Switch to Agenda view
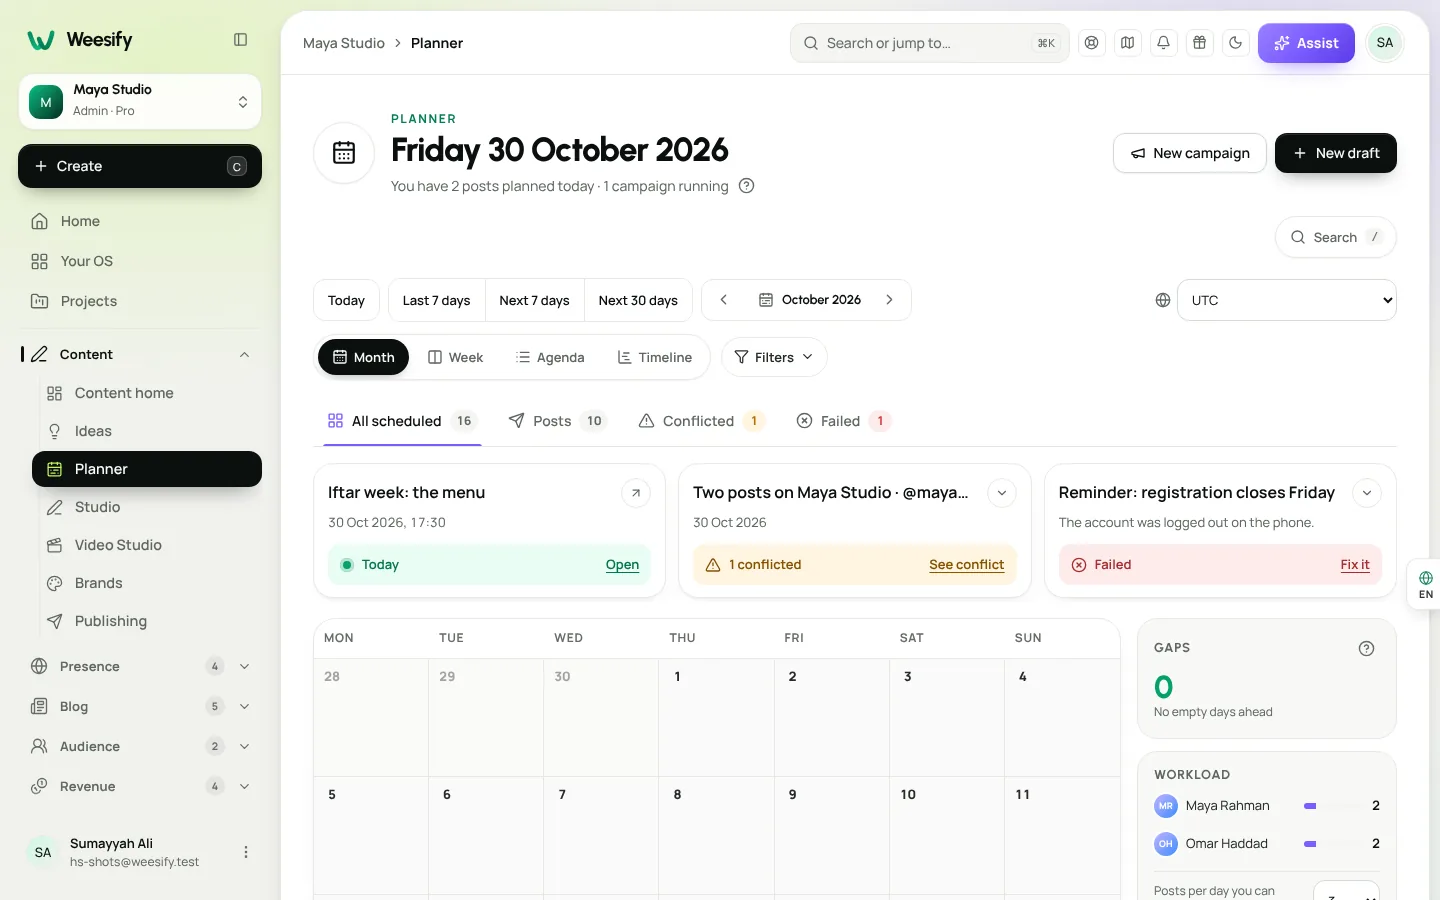The height and width of the screenshot is (900, 1440). 550,357
